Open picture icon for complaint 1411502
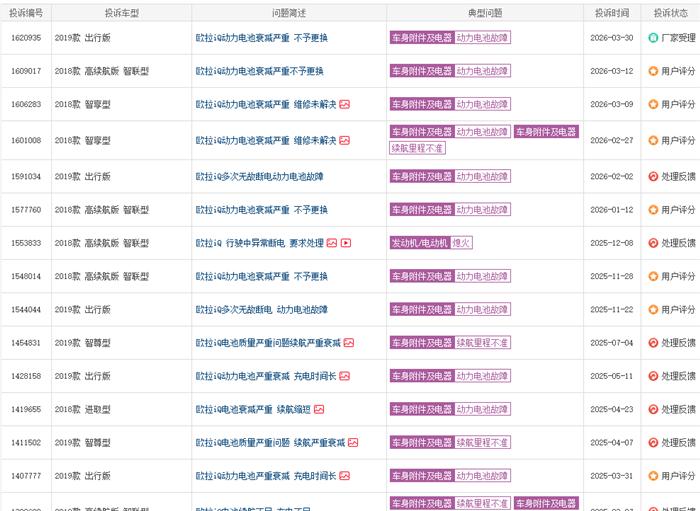 [353, 442]
